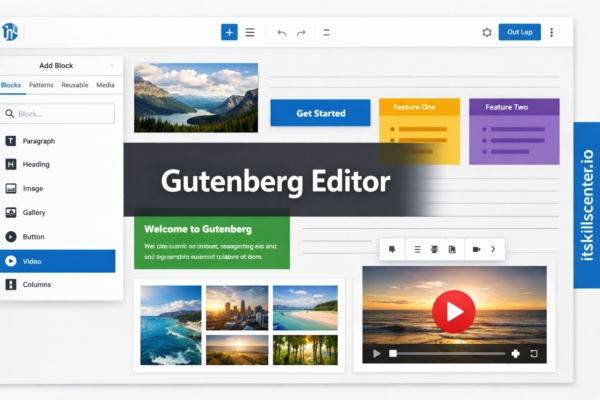Click the blue button left of three-dot menu

point(519,32)
